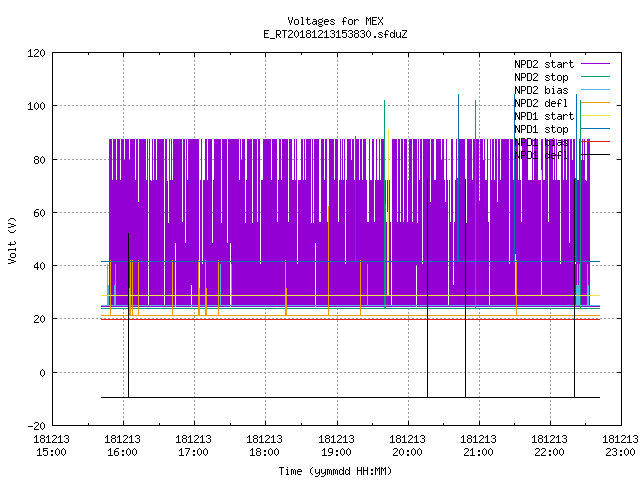Click the yellow NPD1 start legend line
This screenshot has height=480, width=640.
[x=595, y=116]
